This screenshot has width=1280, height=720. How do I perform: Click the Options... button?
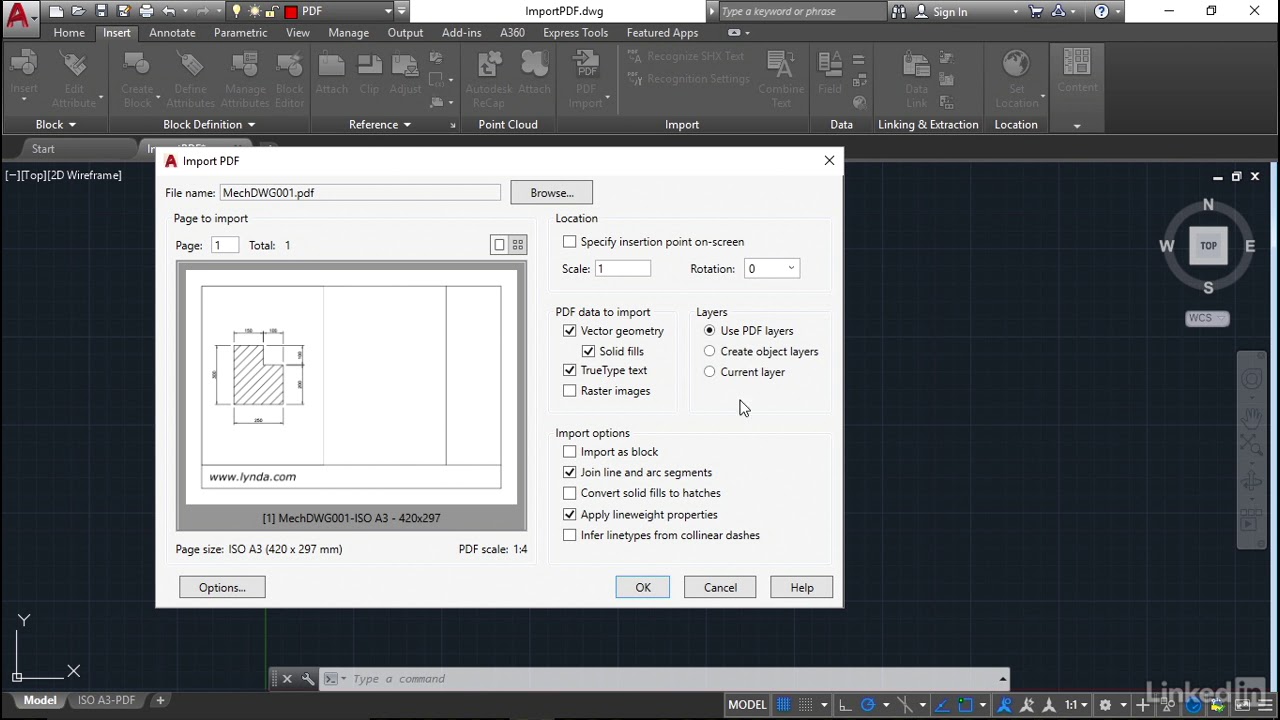[222, 588]
